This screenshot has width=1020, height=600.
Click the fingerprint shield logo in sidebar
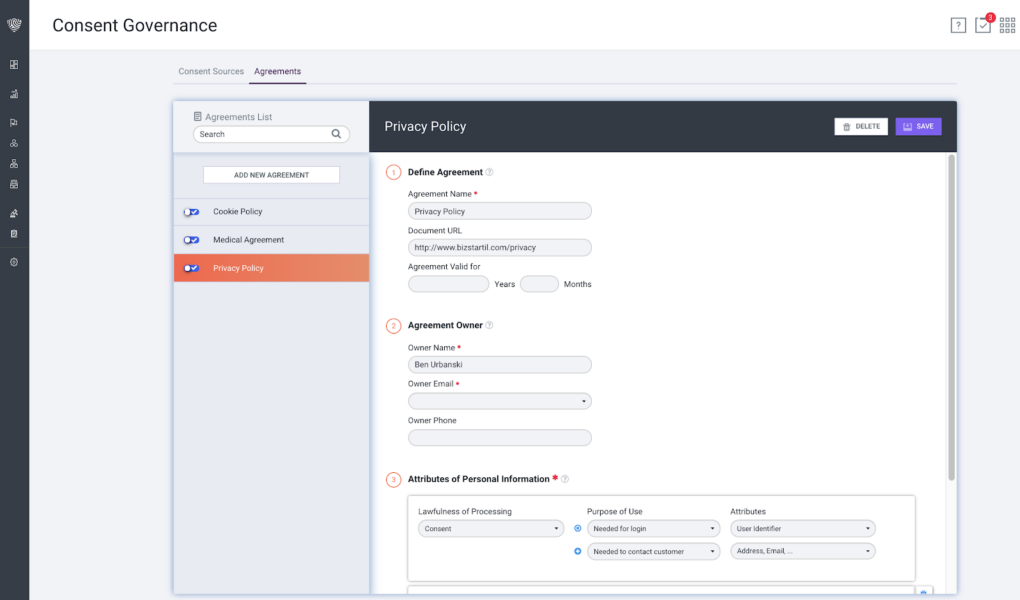[14, 25]
